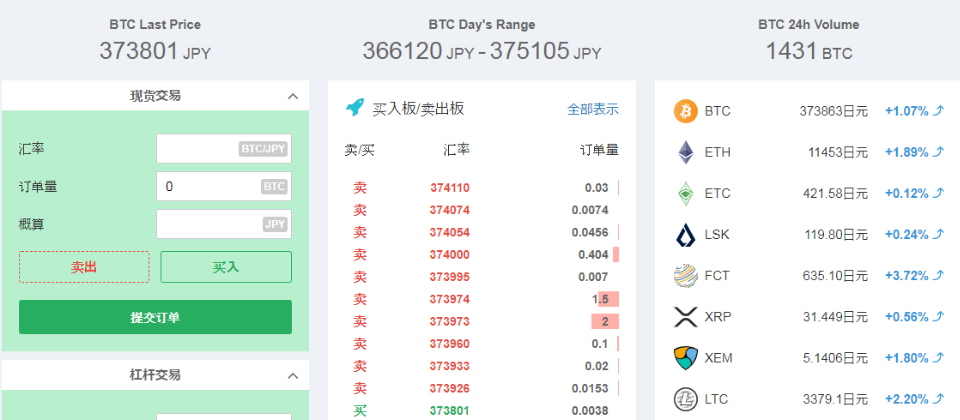Viewport: 960px width, 420px height.
Task: Click the XEM price 5.1406日元
Action: click(835, 358)
